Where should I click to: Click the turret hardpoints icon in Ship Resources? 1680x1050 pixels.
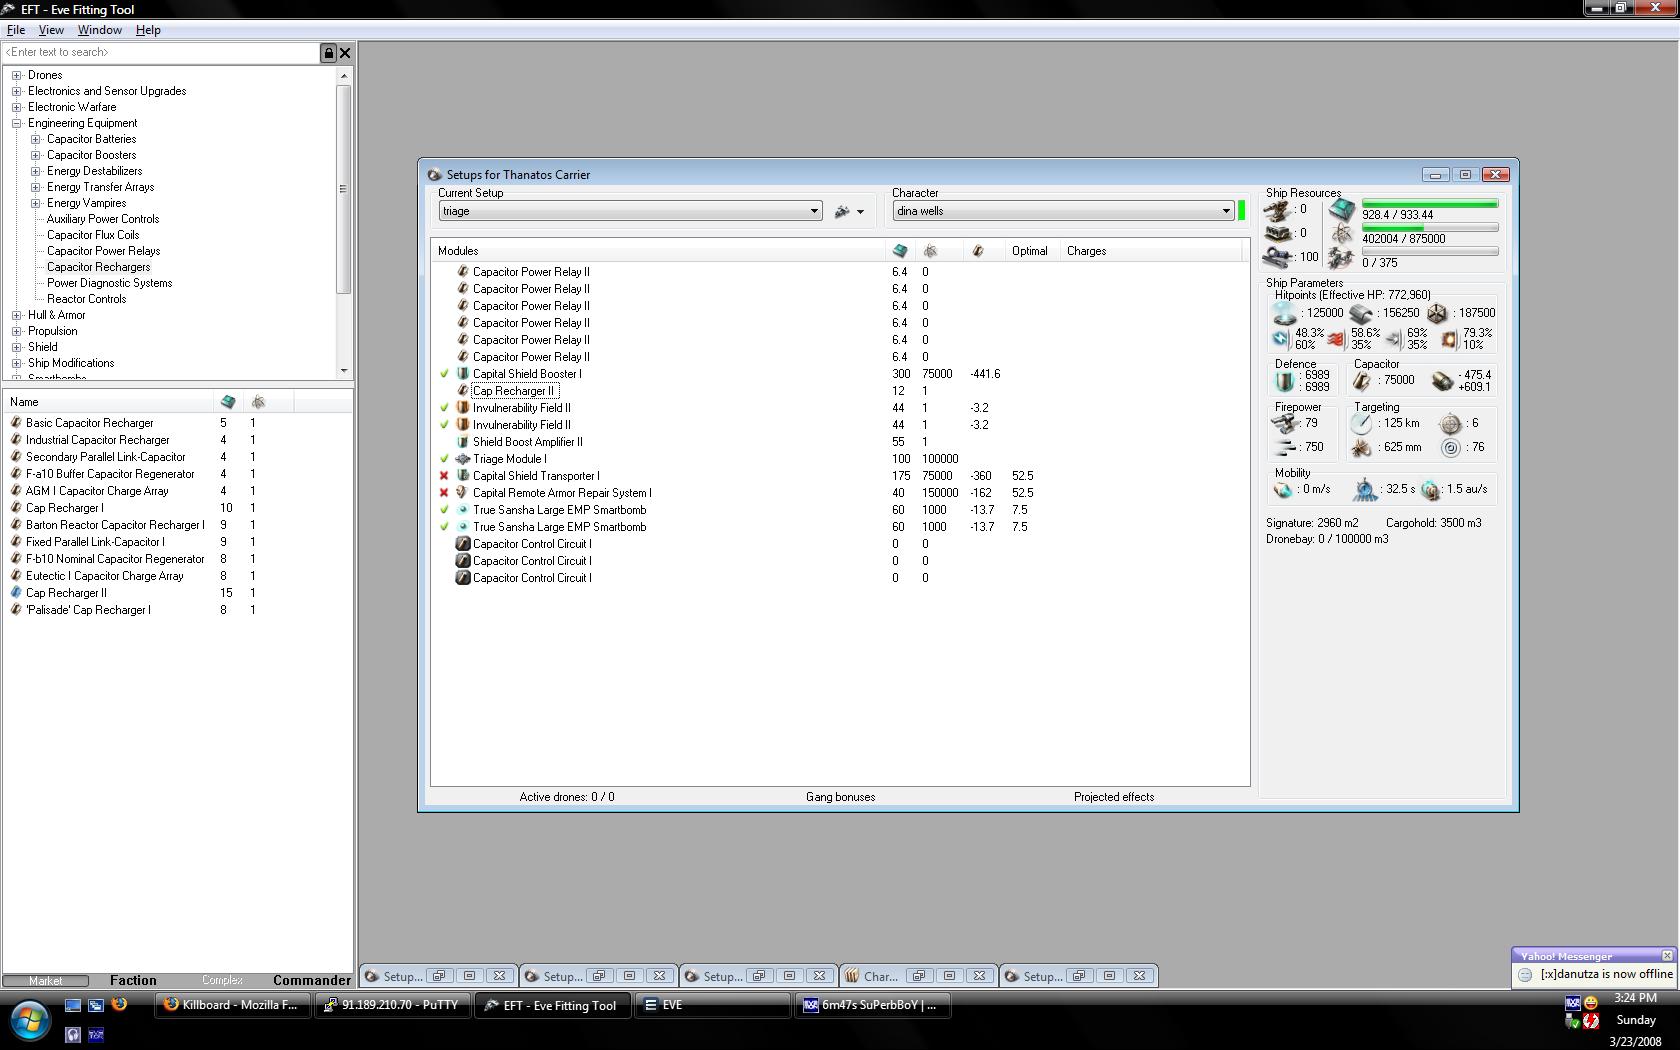1277,210
